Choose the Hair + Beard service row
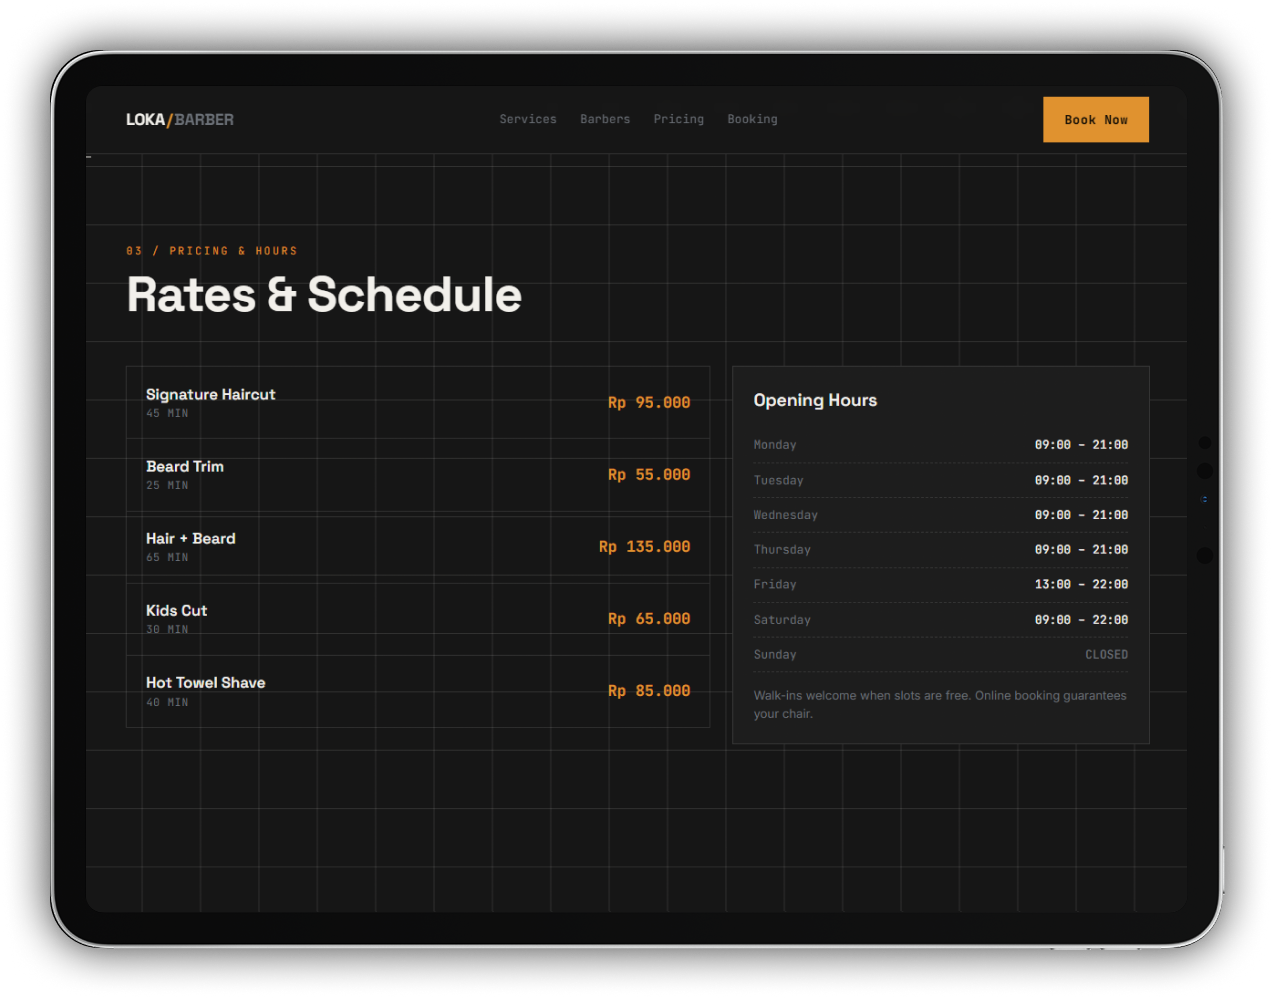The height and width of the screenshot is (998, 1272). [418, 546]
